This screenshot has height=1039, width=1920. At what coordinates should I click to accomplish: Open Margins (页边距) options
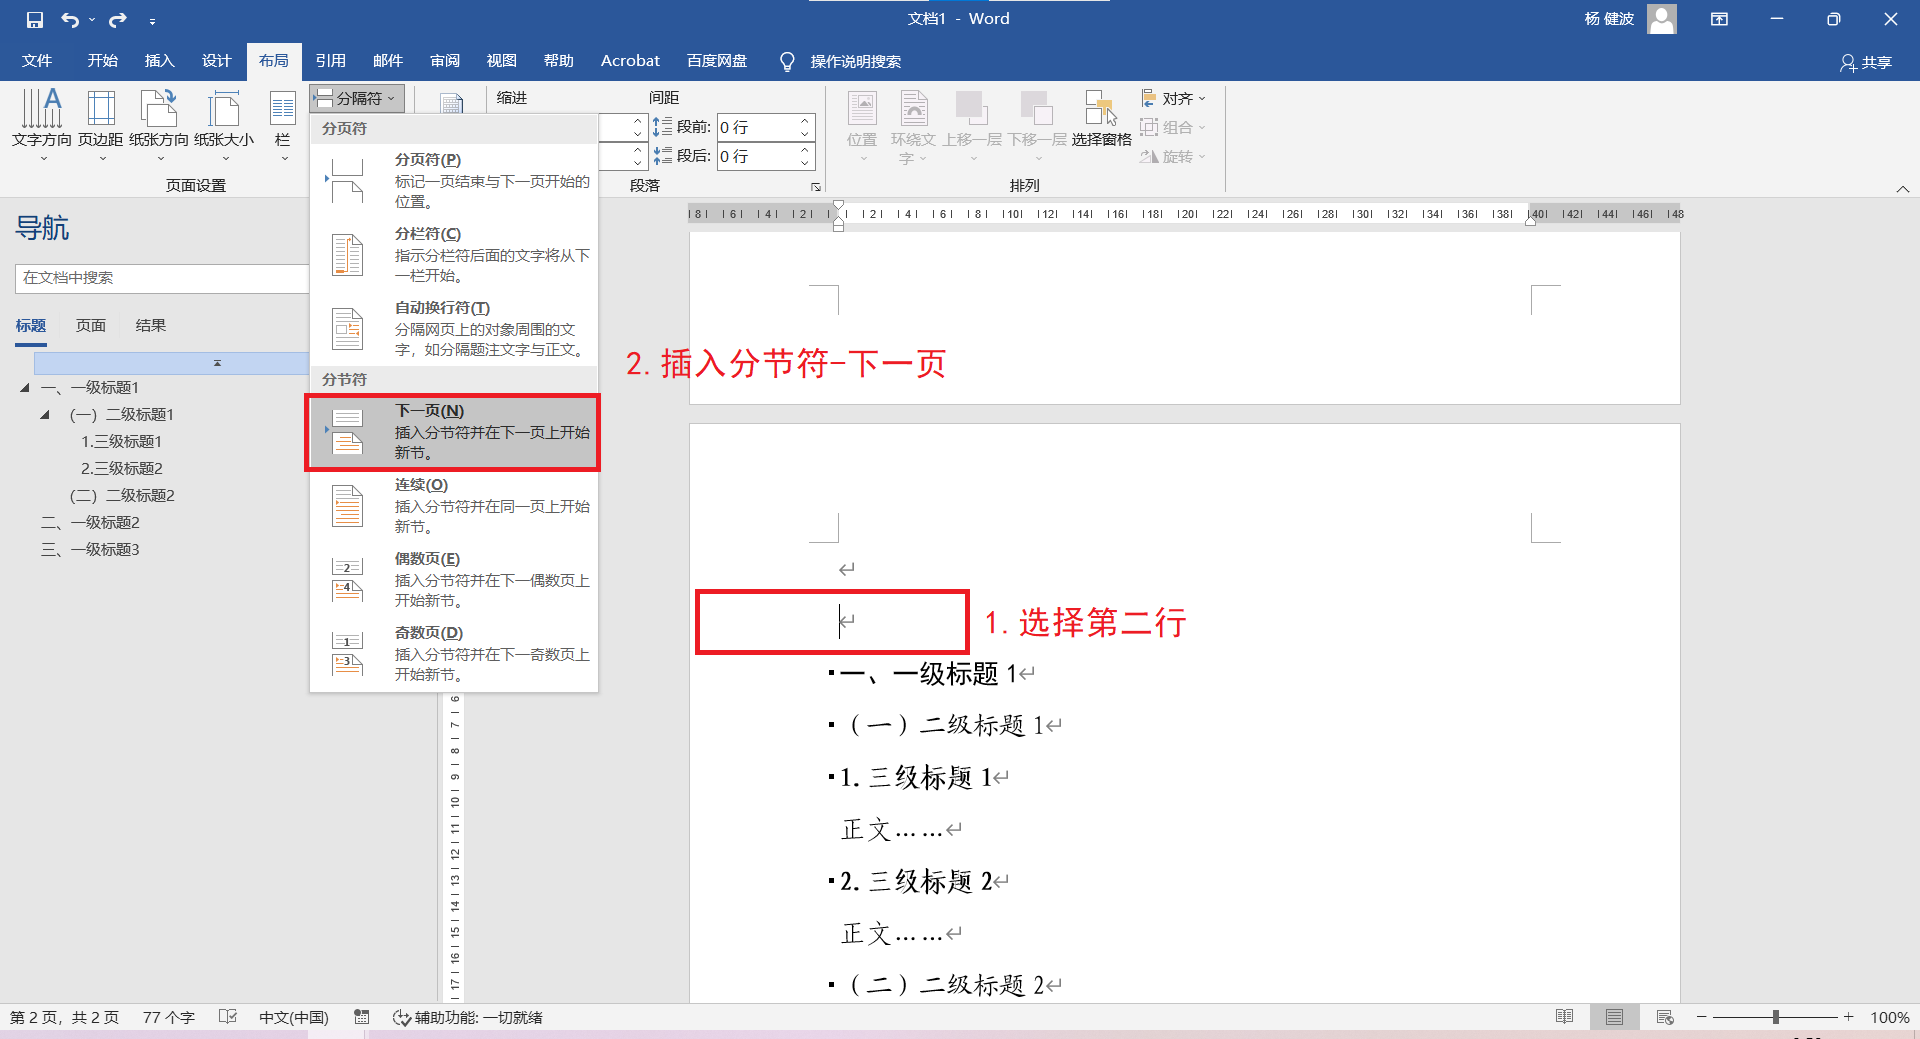[x=101, y=125]
